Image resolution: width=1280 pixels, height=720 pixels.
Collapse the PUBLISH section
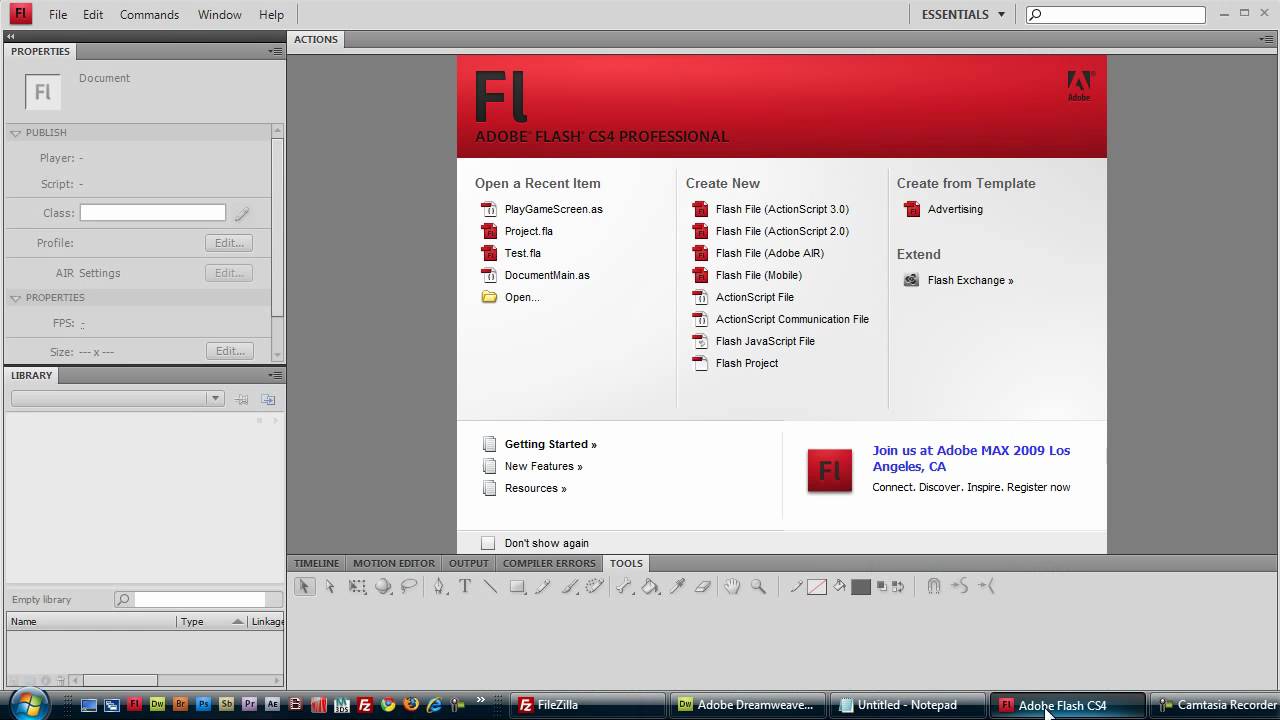point(15,133)
